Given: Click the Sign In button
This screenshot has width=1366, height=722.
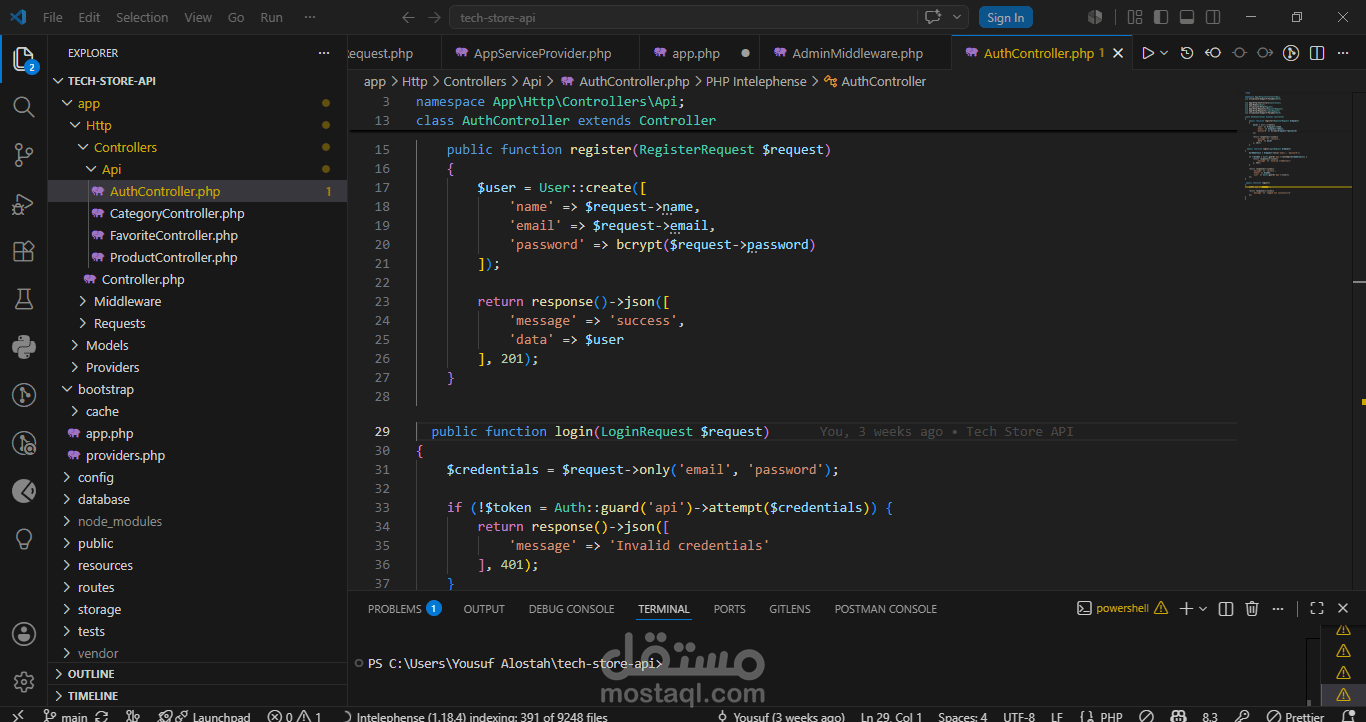Looking at the screenshot, I should click(1005, 17).
